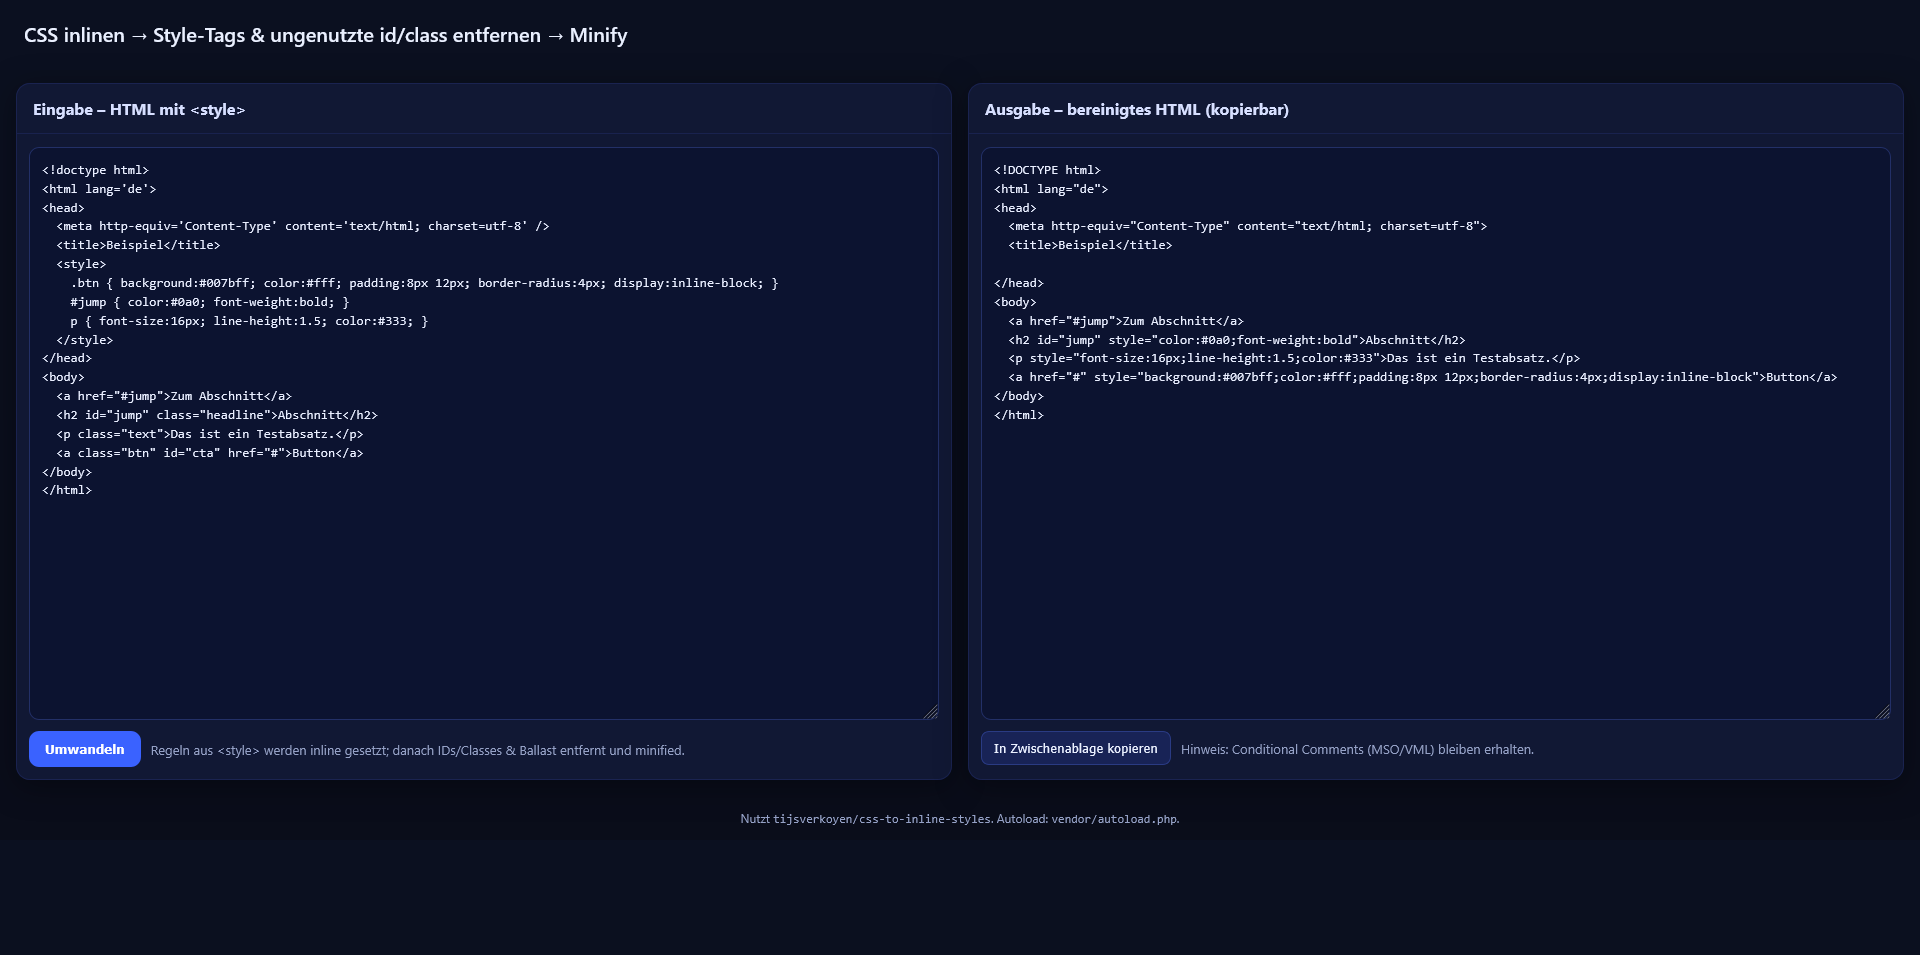Screen dimensions: 1920x955
Task: Click output line '<a href="#" style="background:#007bff'
Action: (1423, 377)
